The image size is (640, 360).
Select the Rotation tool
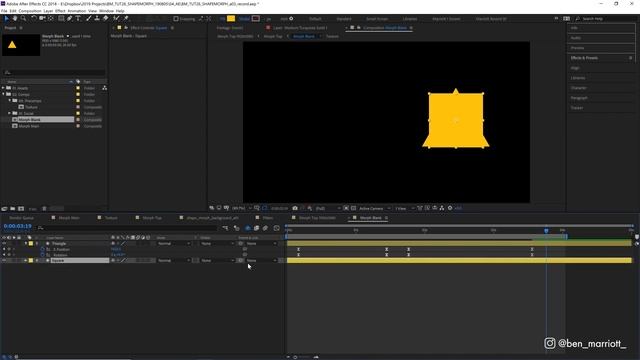point(34,18)
